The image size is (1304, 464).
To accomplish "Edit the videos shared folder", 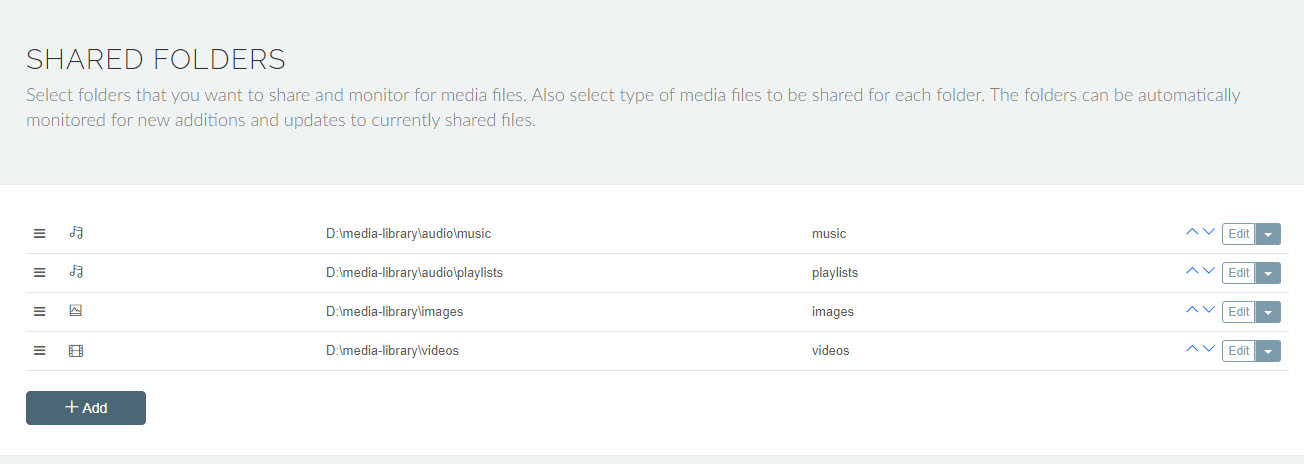I will coord(1238,351).
